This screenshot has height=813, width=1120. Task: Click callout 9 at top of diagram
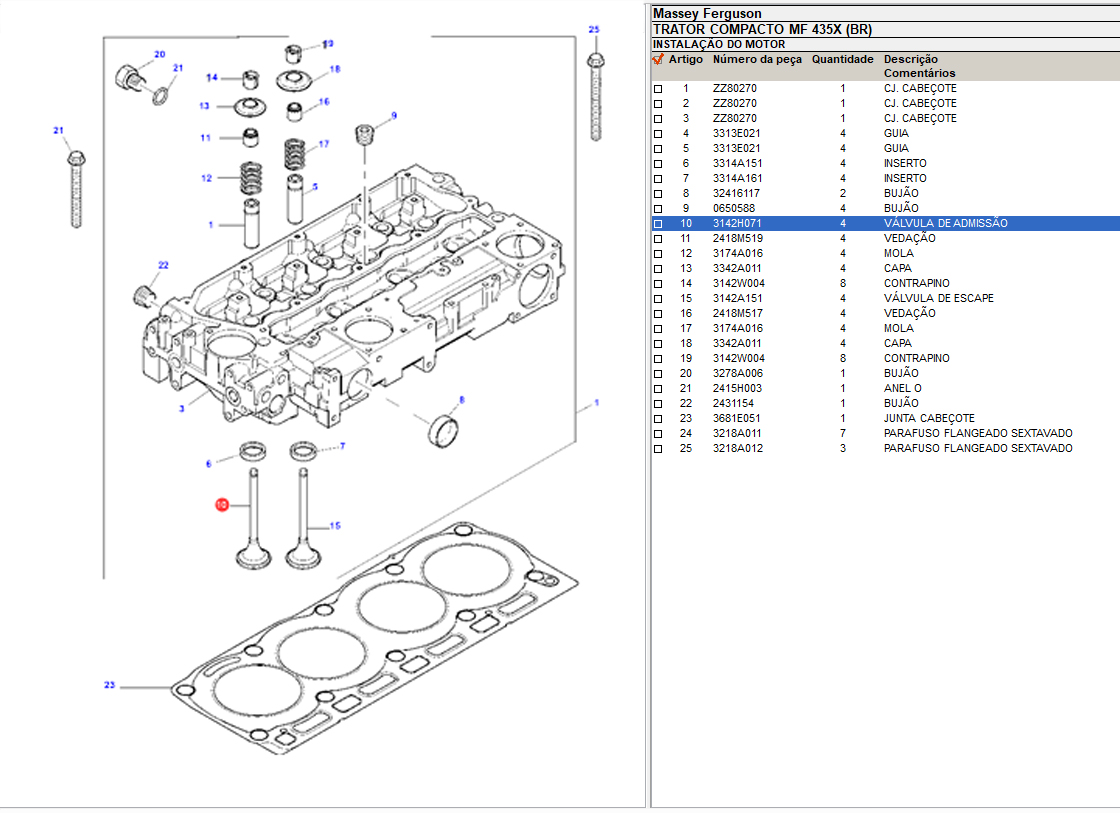pyautogui.click(x=394, y=116)
